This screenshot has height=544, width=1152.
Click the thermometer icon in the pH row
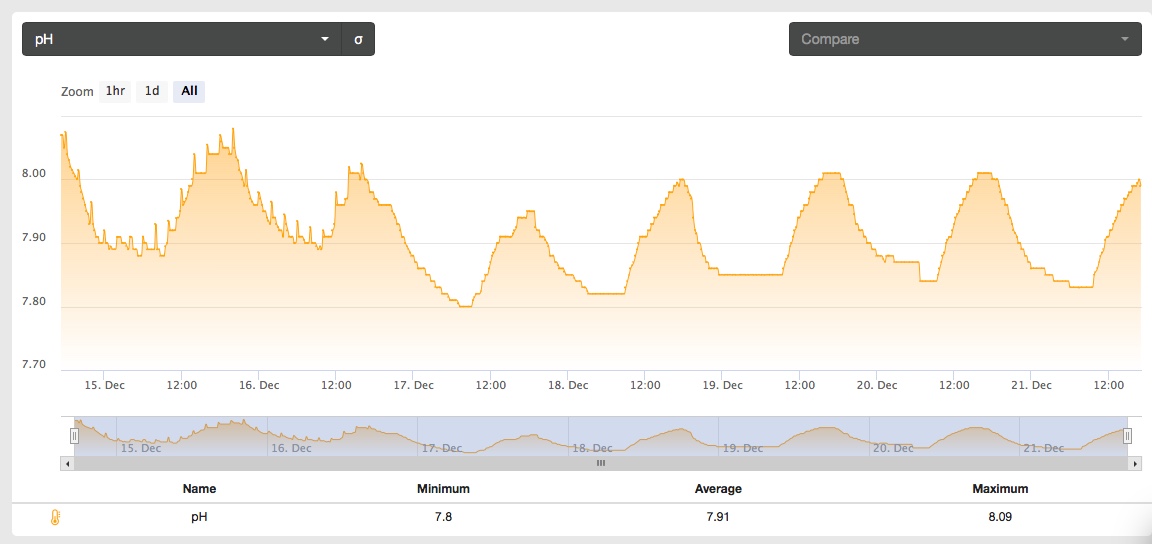pos(55,518)
